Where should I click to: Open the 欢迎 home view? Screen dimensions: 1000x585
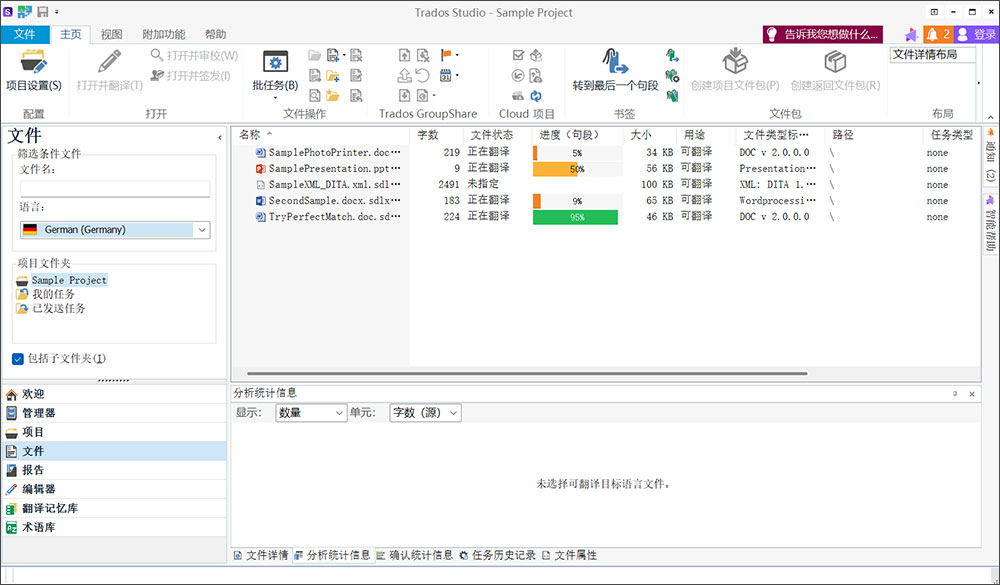coord(114,394)
